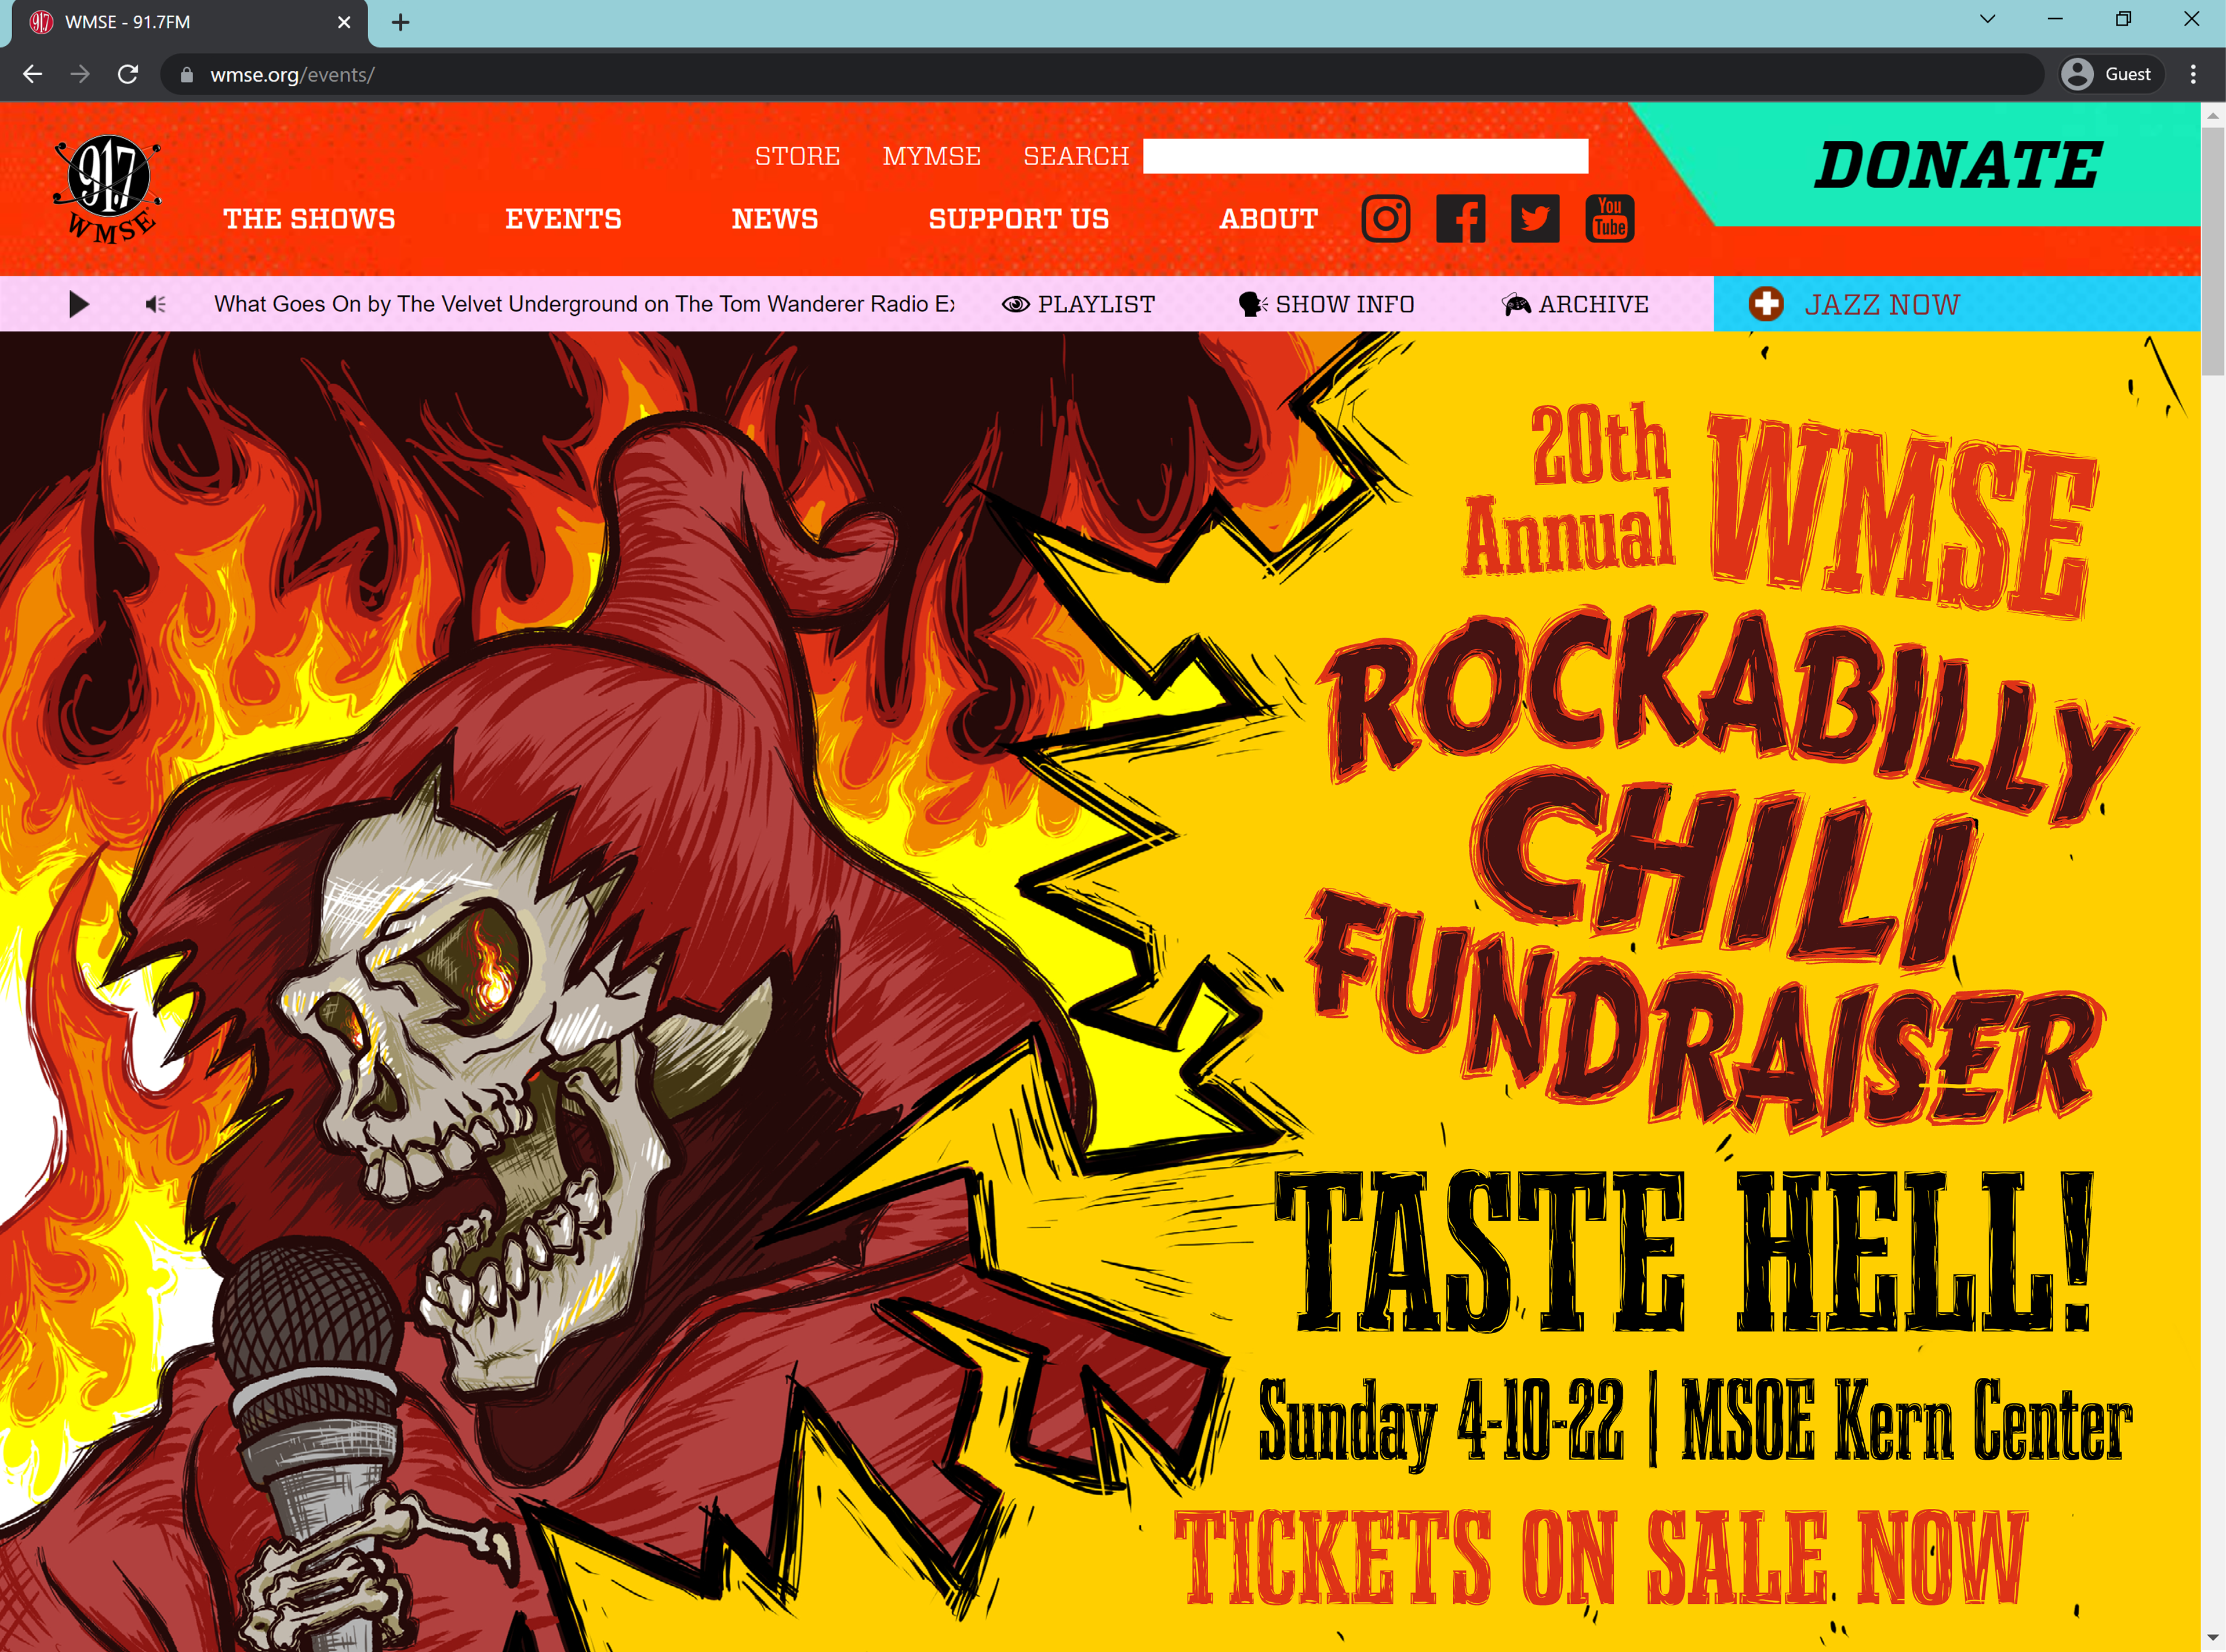The image size is (2226, 1652).
Task: Open the Guest profile icon
Action: pos(2077,75)
